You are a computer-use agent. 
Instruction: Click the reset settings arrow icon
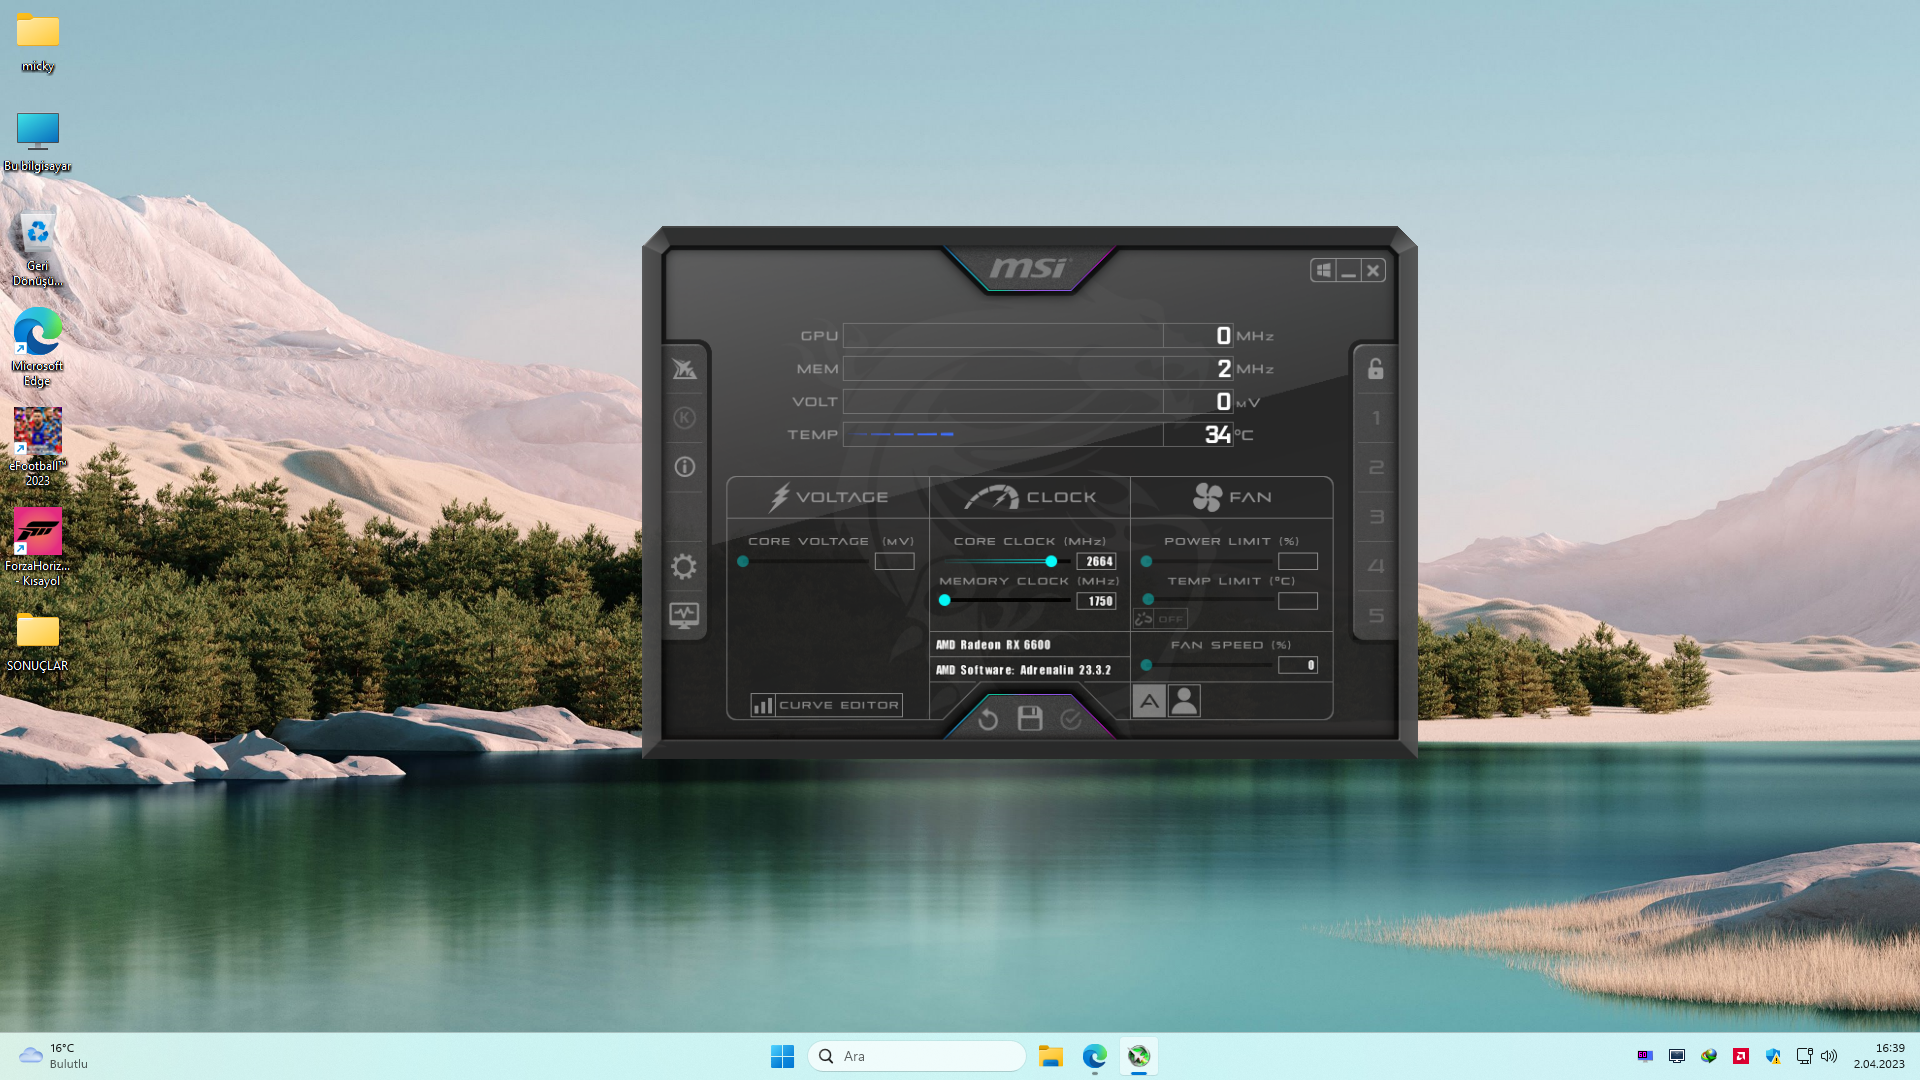coord(988,719)
